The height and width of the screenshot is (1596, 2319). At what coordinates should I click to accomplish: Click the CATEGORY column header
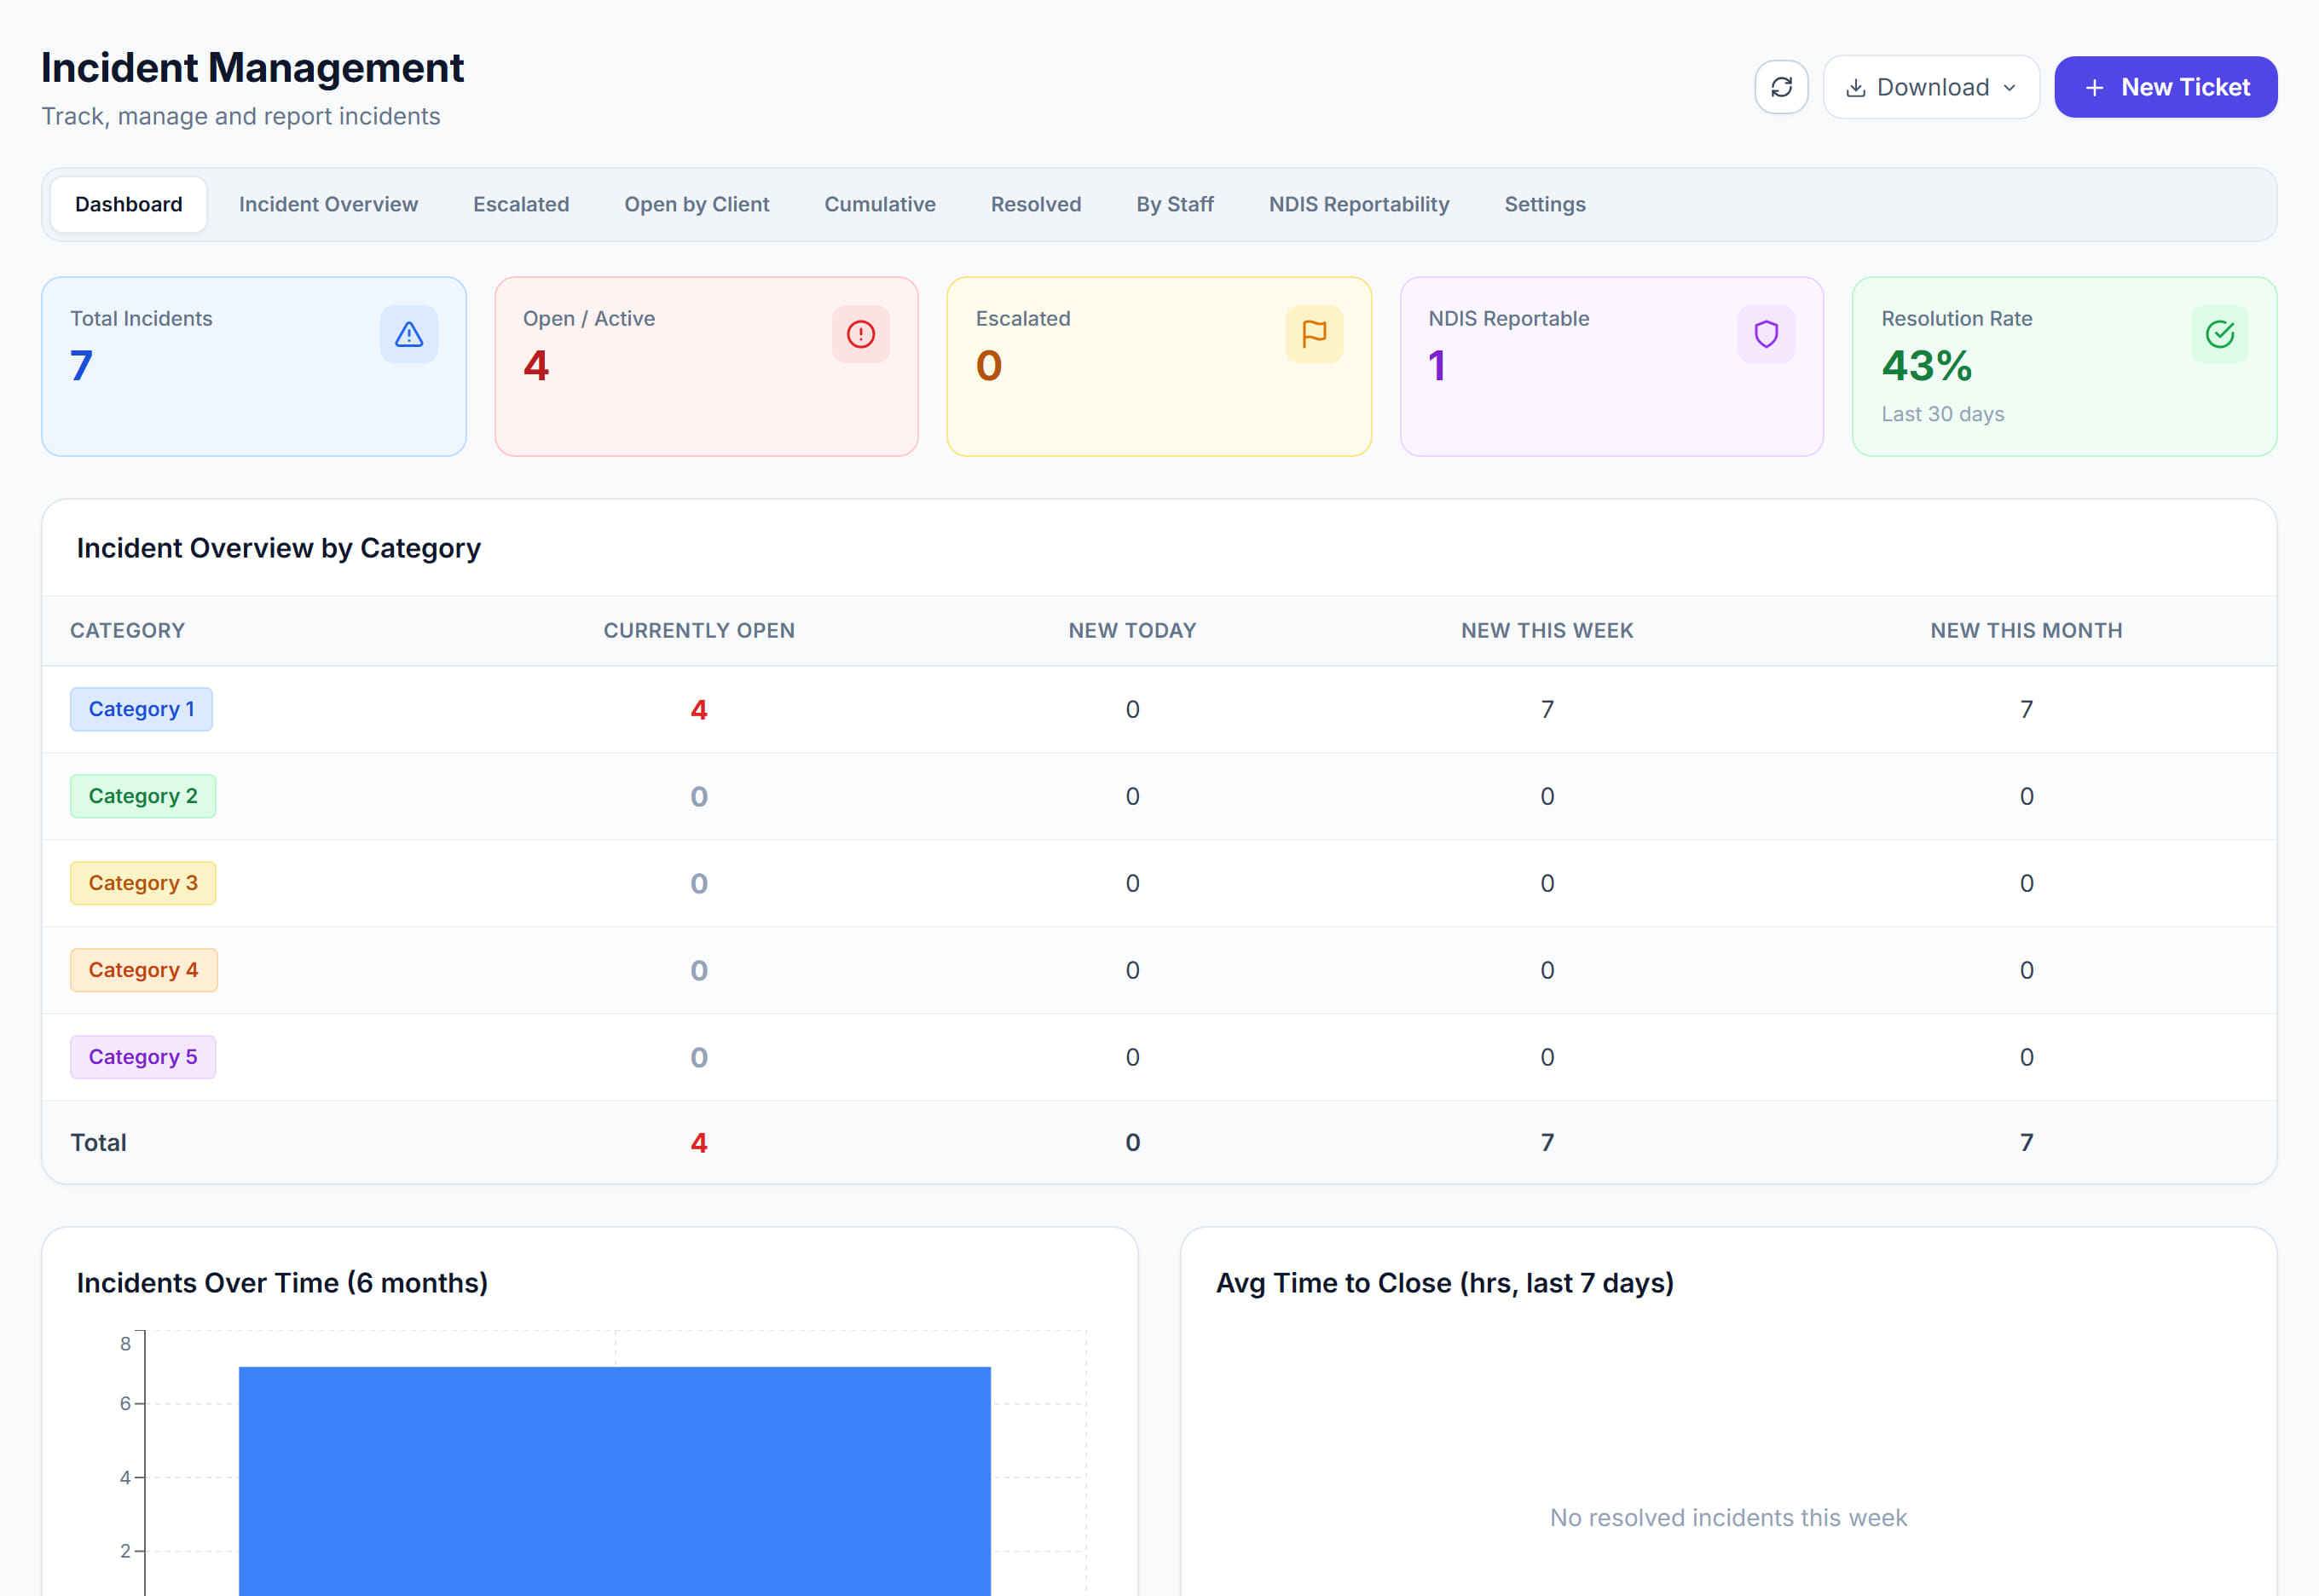pos(128,631)
